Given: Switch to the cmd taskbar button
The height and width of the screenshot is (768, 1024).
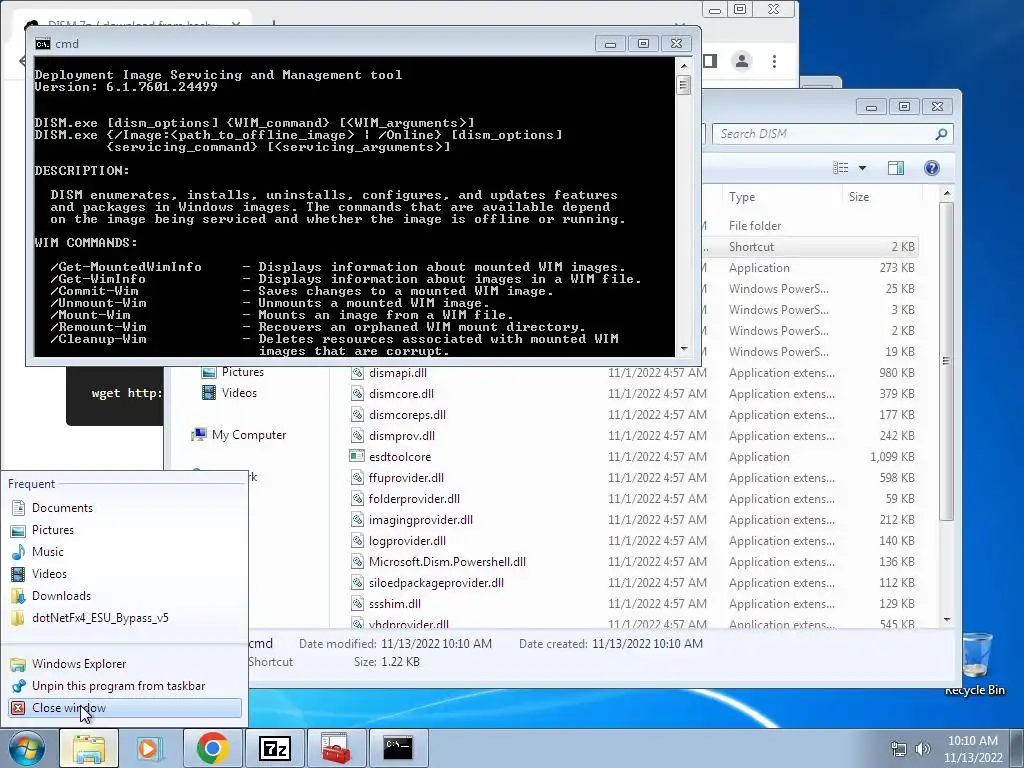Looking at the screenshot, I should pos(398,747).
